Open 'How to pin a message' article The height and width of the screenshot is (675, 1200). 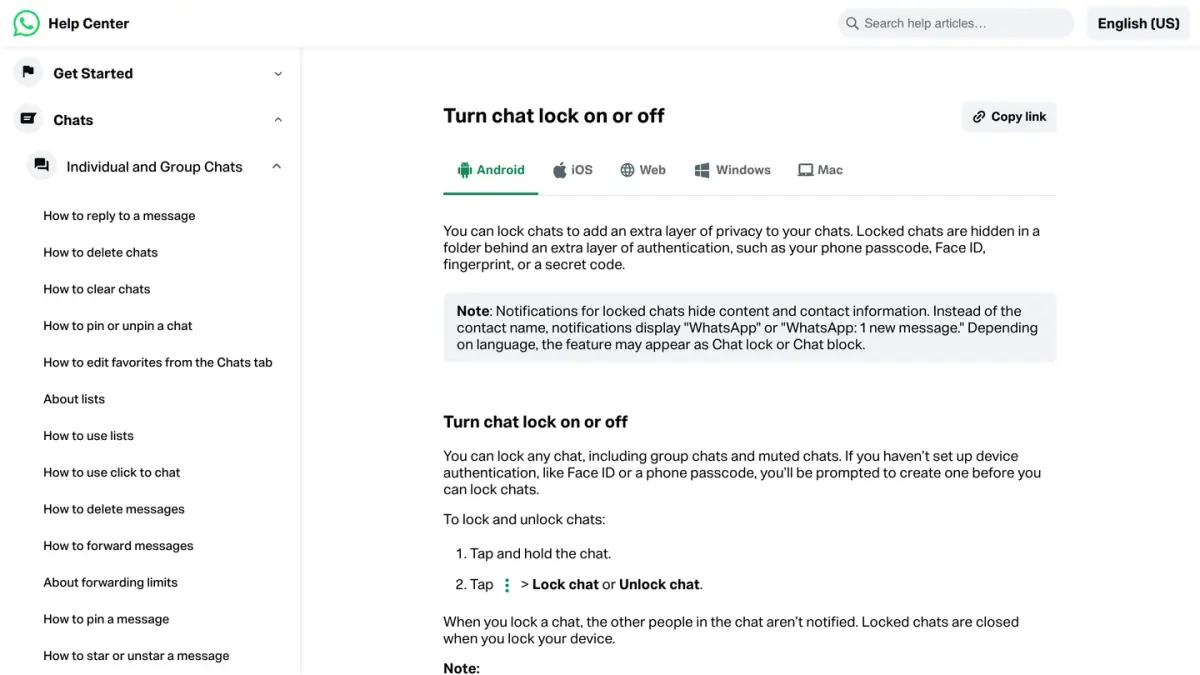[106, 619]
